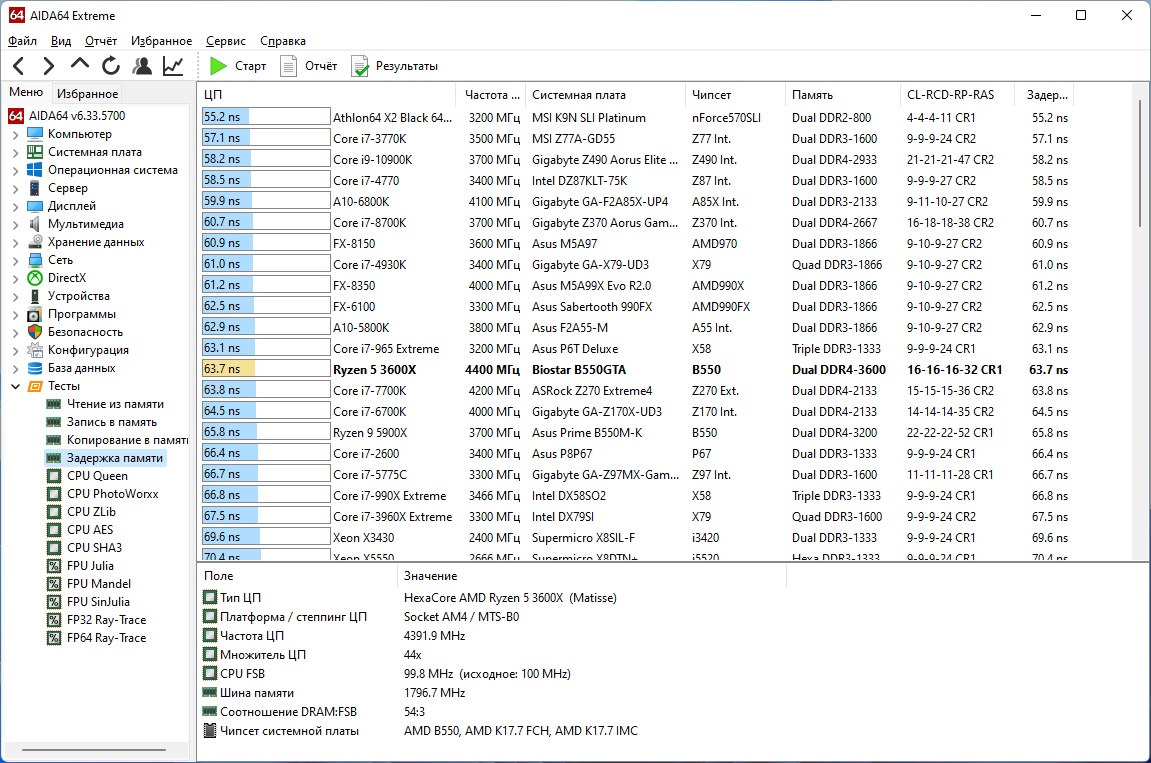
Task: Sort by the CL-RCD-RP-RAS column header
Action: coord(957,95)
